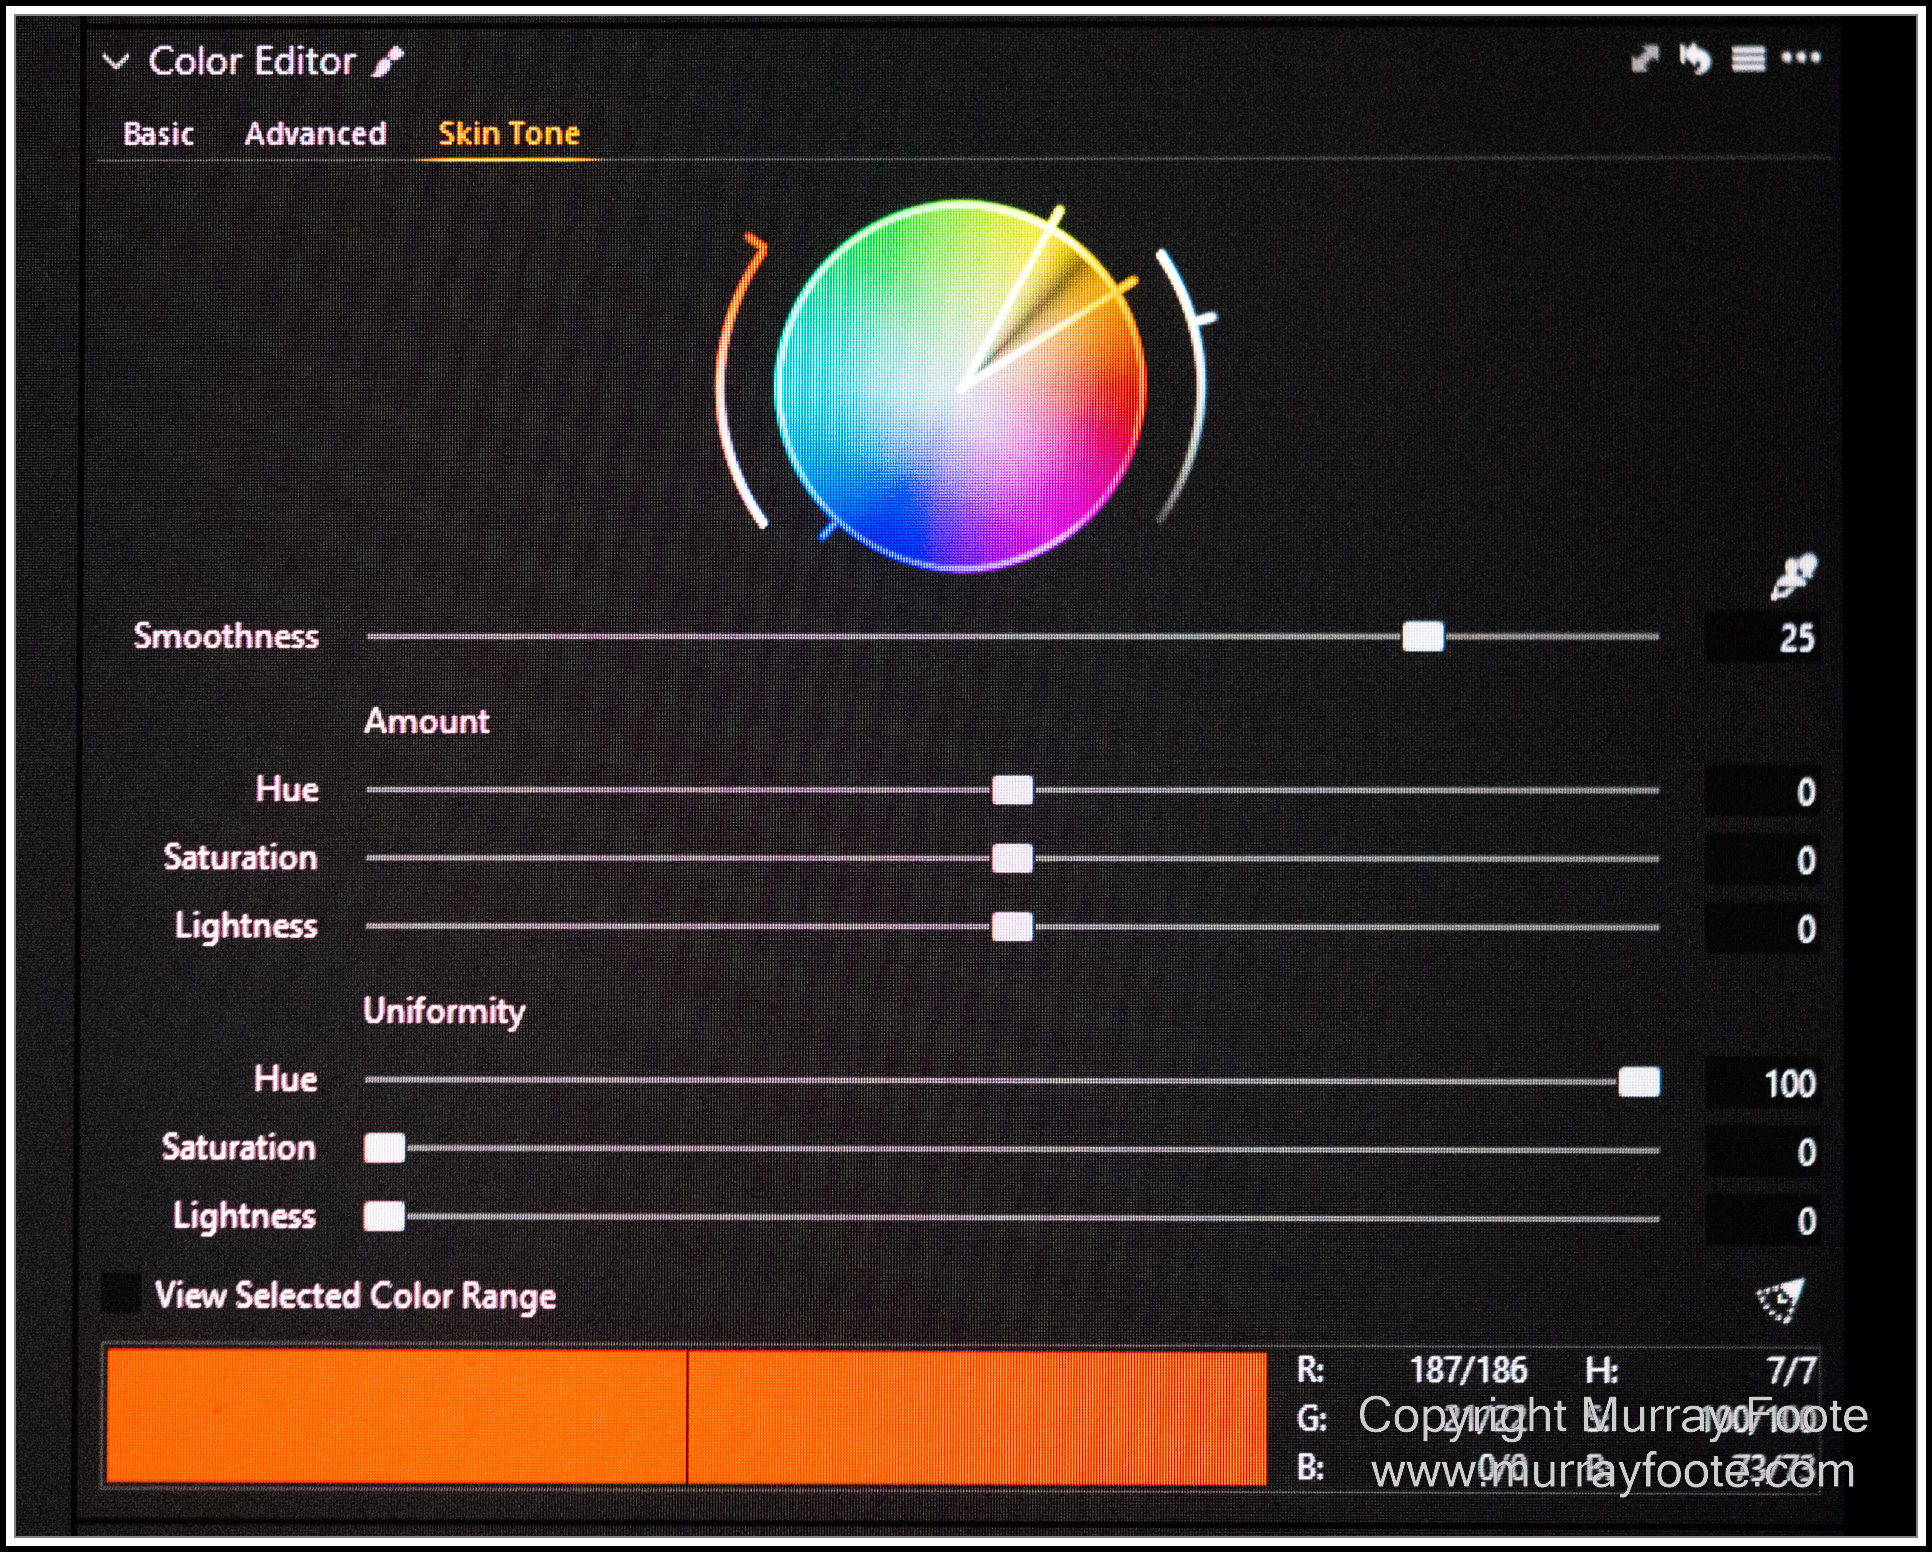1932x1552 pixels.
Task: Click the invert color range slice icon
Action: 1781,1300
